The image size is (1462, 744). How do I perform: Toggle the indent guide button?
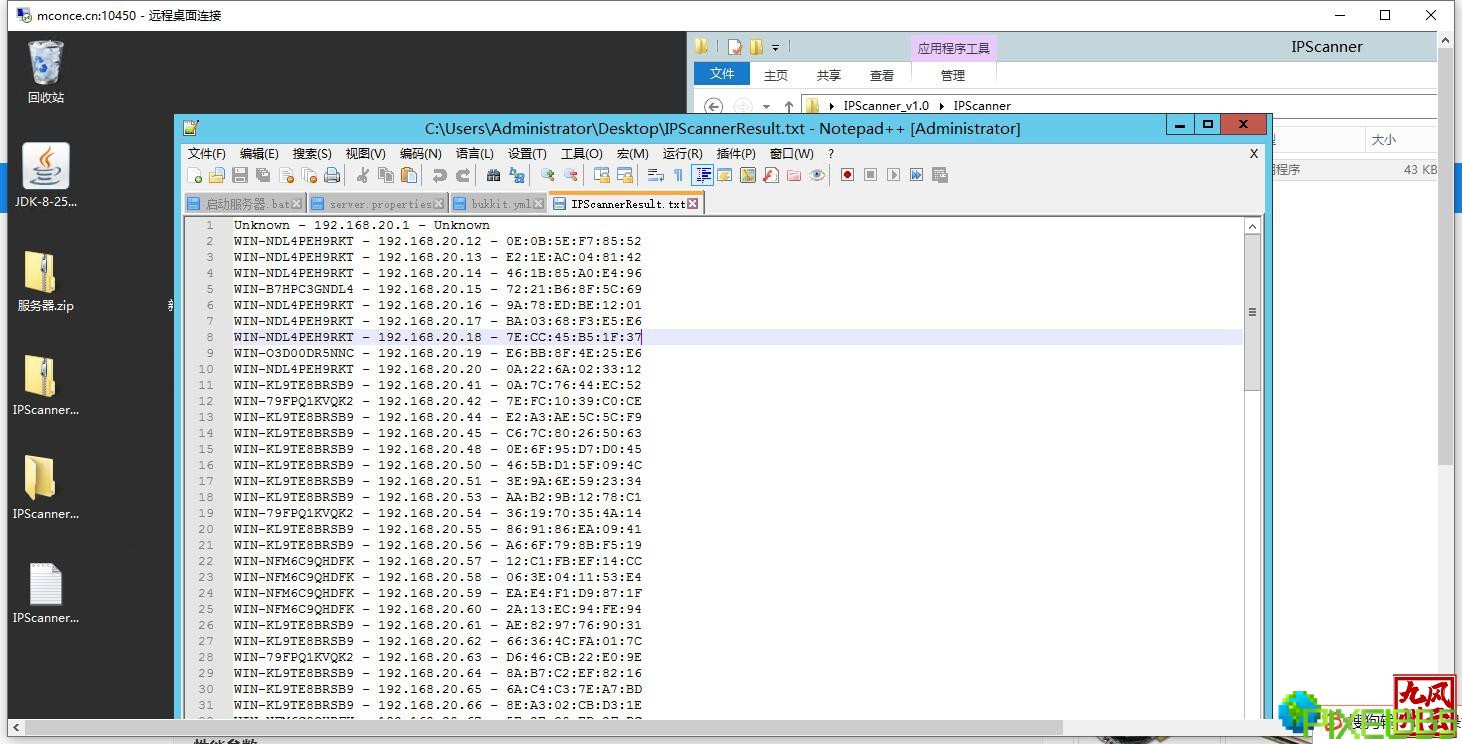(703, 175)
